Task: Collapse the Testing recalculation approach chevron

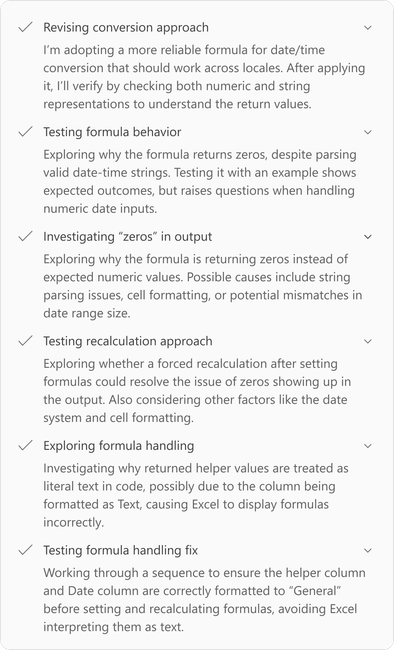Action: click(x=367, y=341)
